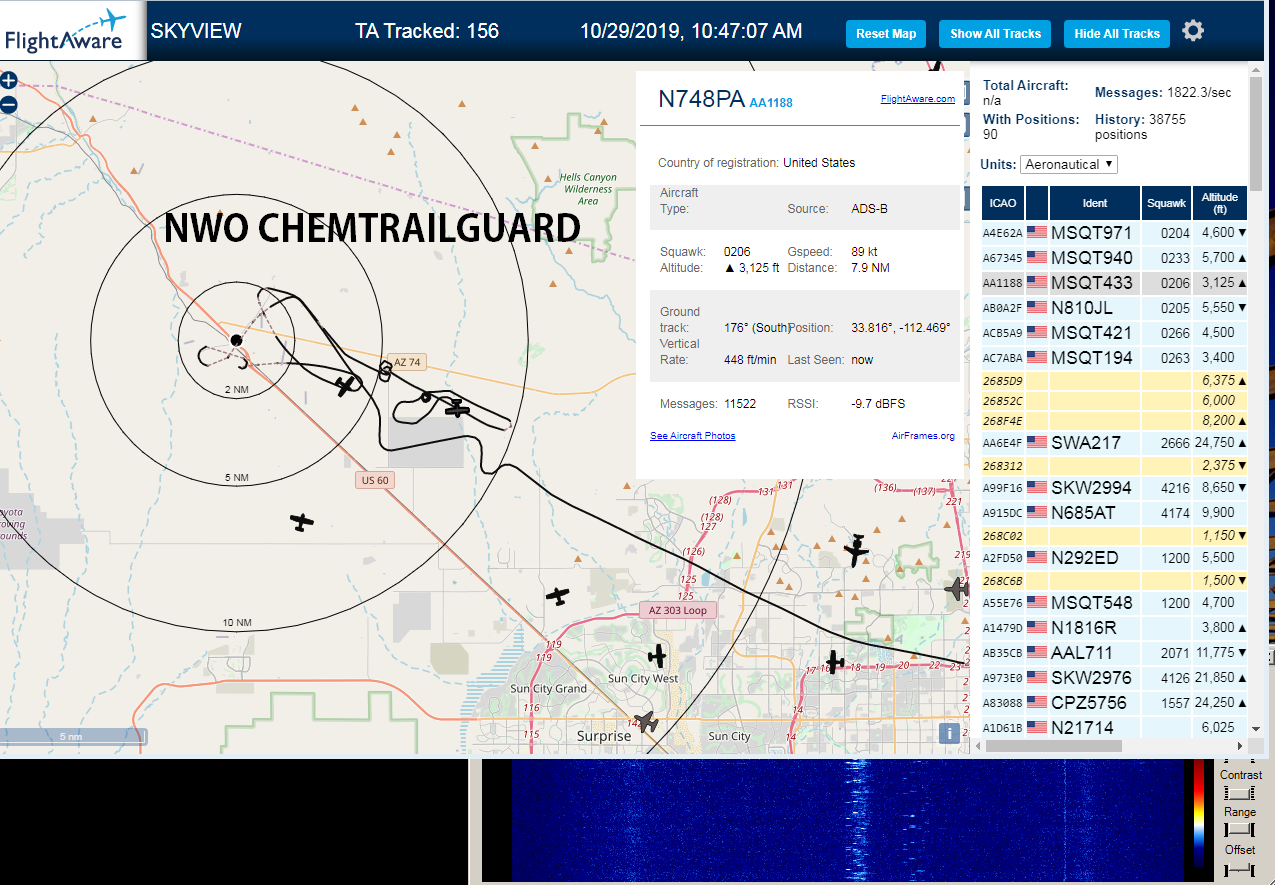Select aircraft icon above the gray airfield block
Viewport: 1275px width, 885px height.
(457, 407)
